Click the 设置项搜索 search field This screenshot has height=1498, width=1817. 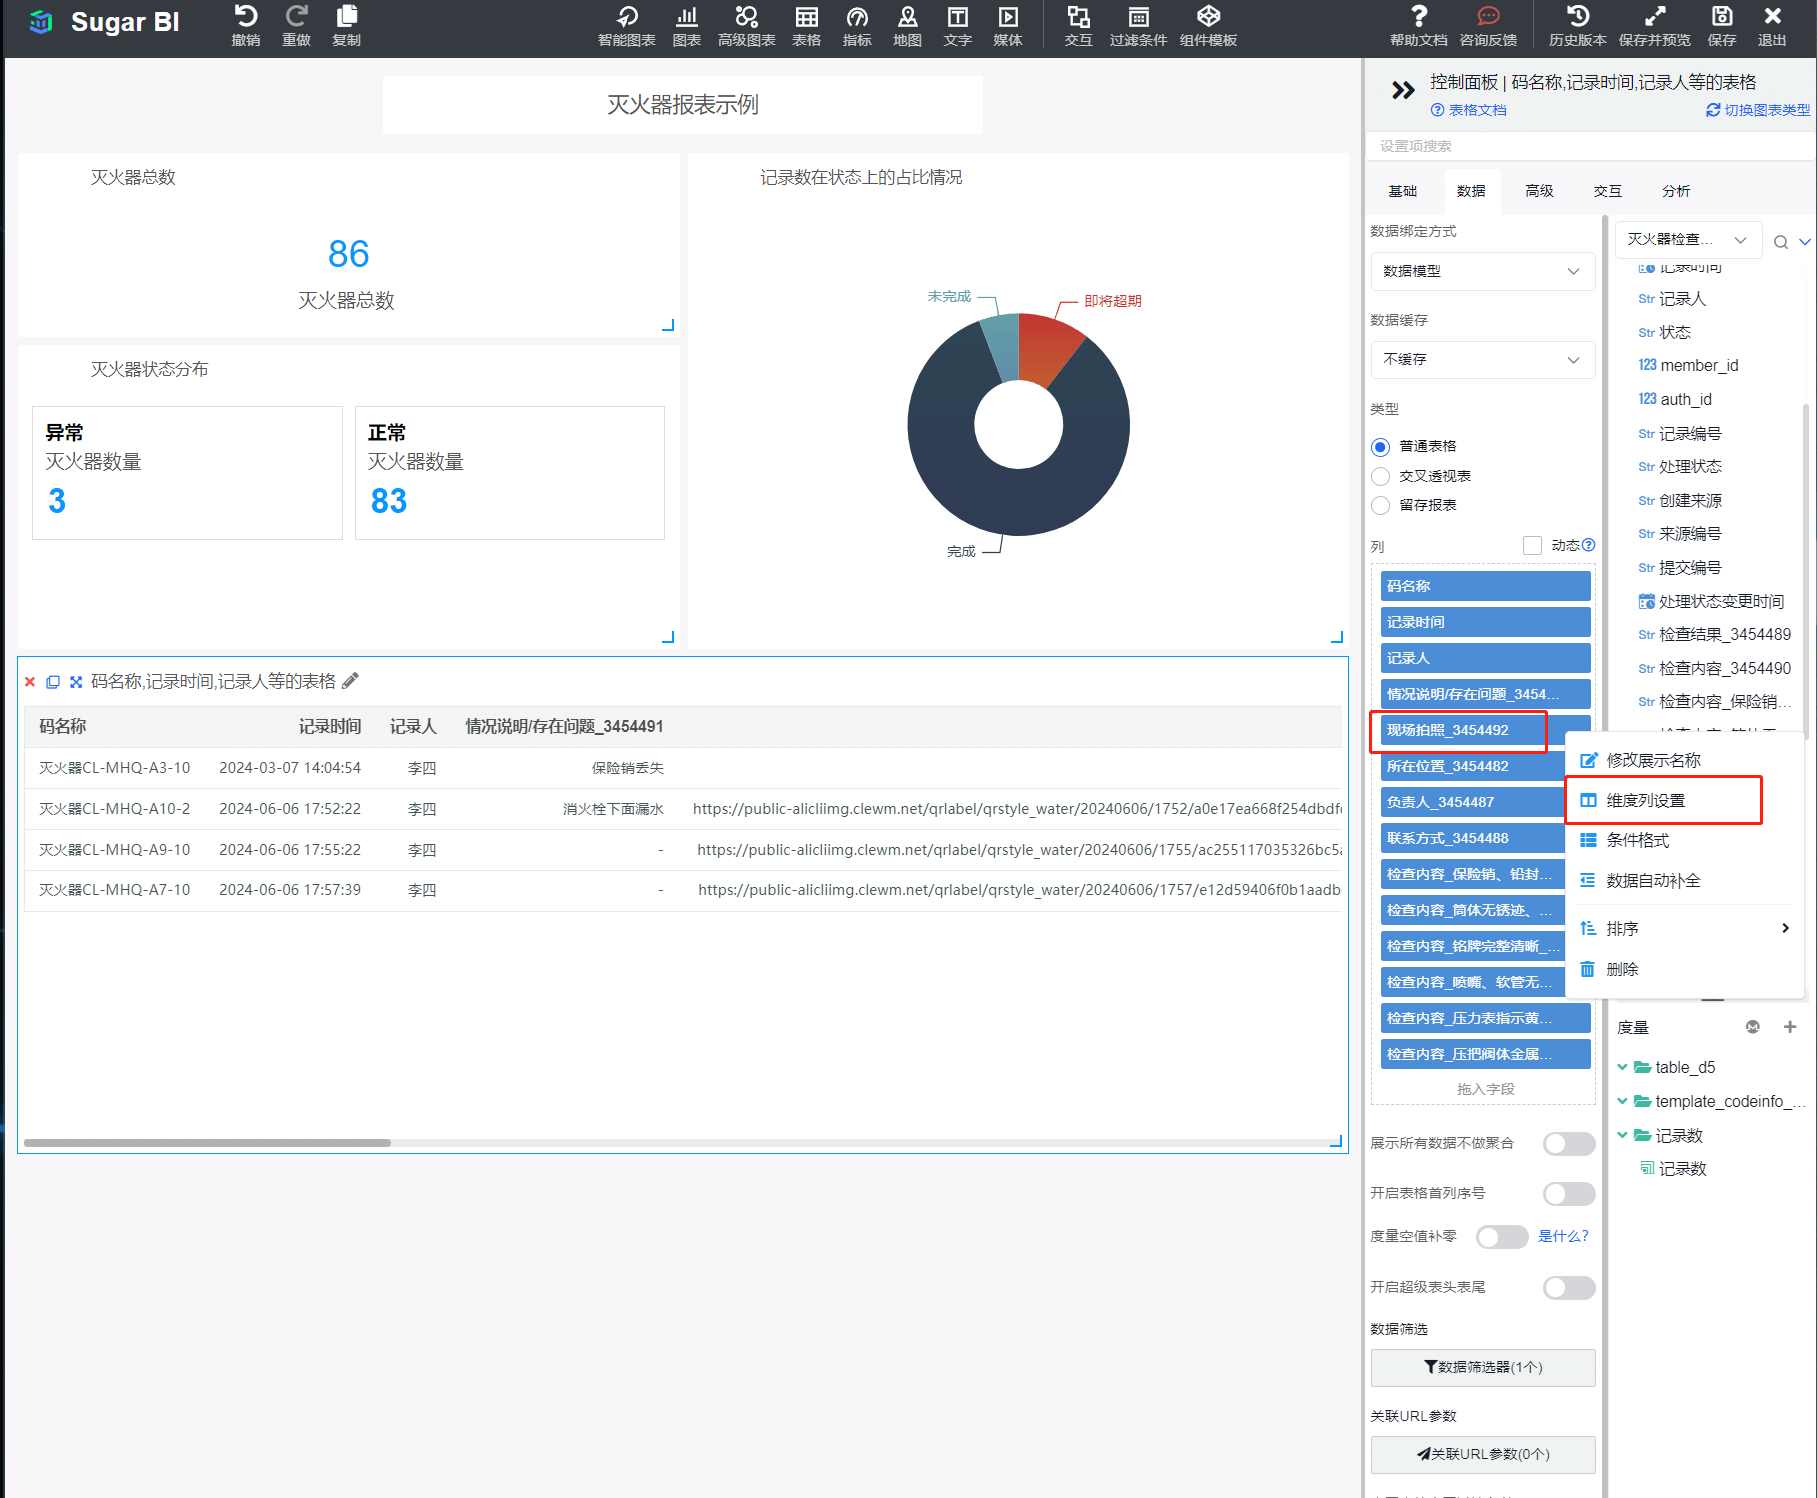(1590, 146)
